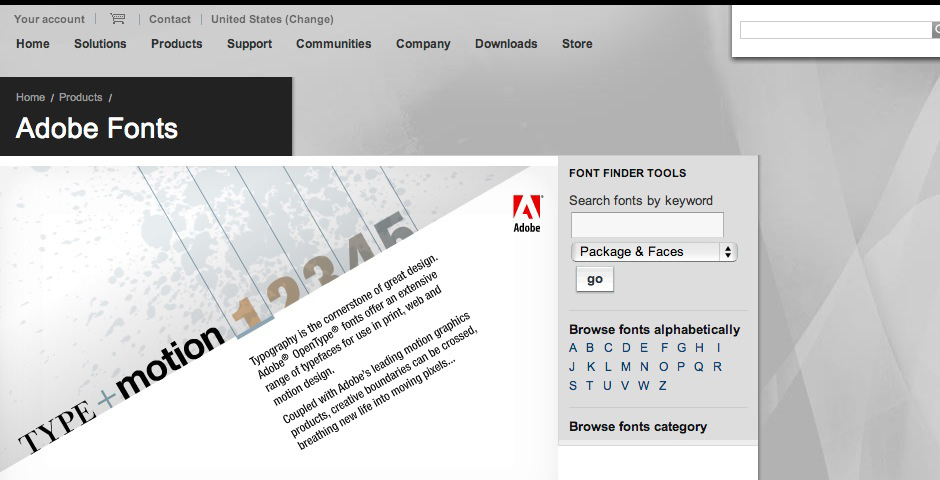Browse fonts starting with letter V
The height and width of the screenshot is (480, 940).
click(625, 386)
